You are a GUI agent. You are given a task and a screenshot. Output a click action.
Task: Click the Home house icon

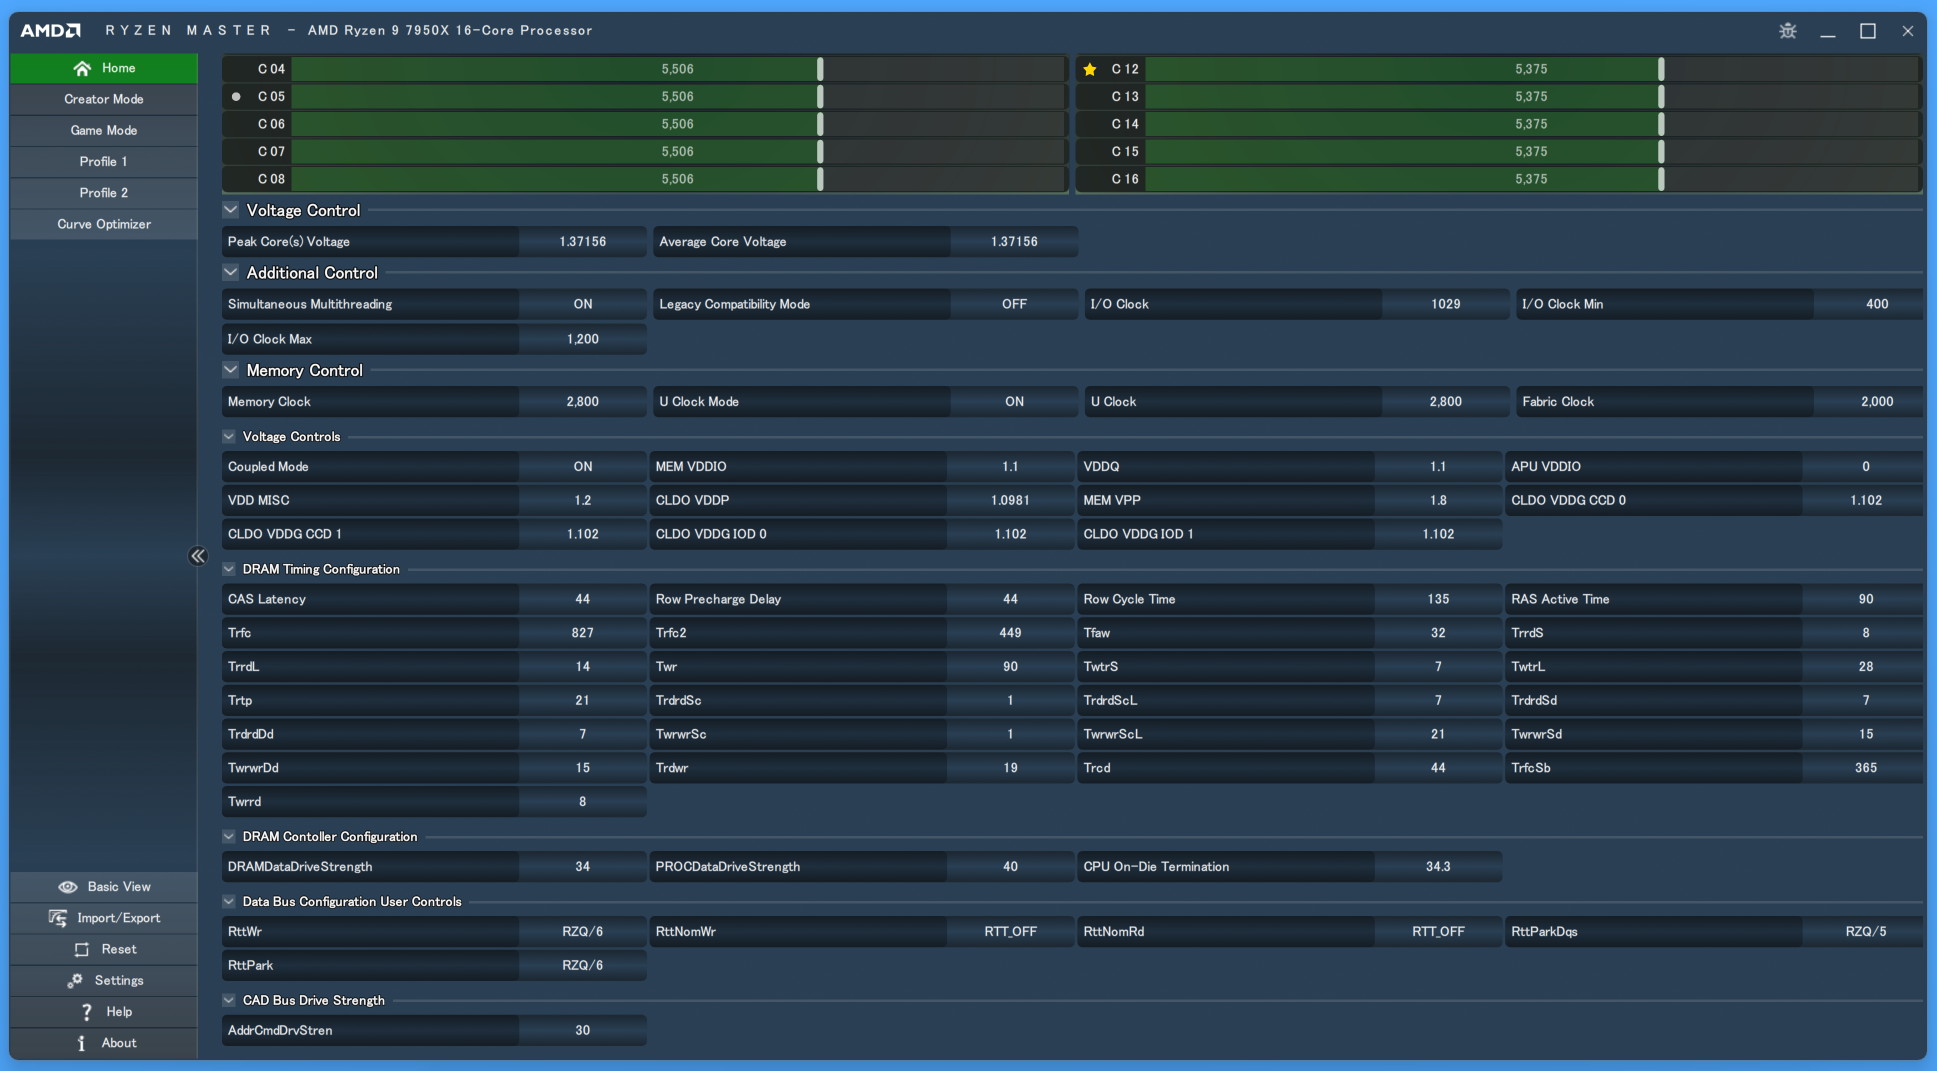tap(82, 68)
